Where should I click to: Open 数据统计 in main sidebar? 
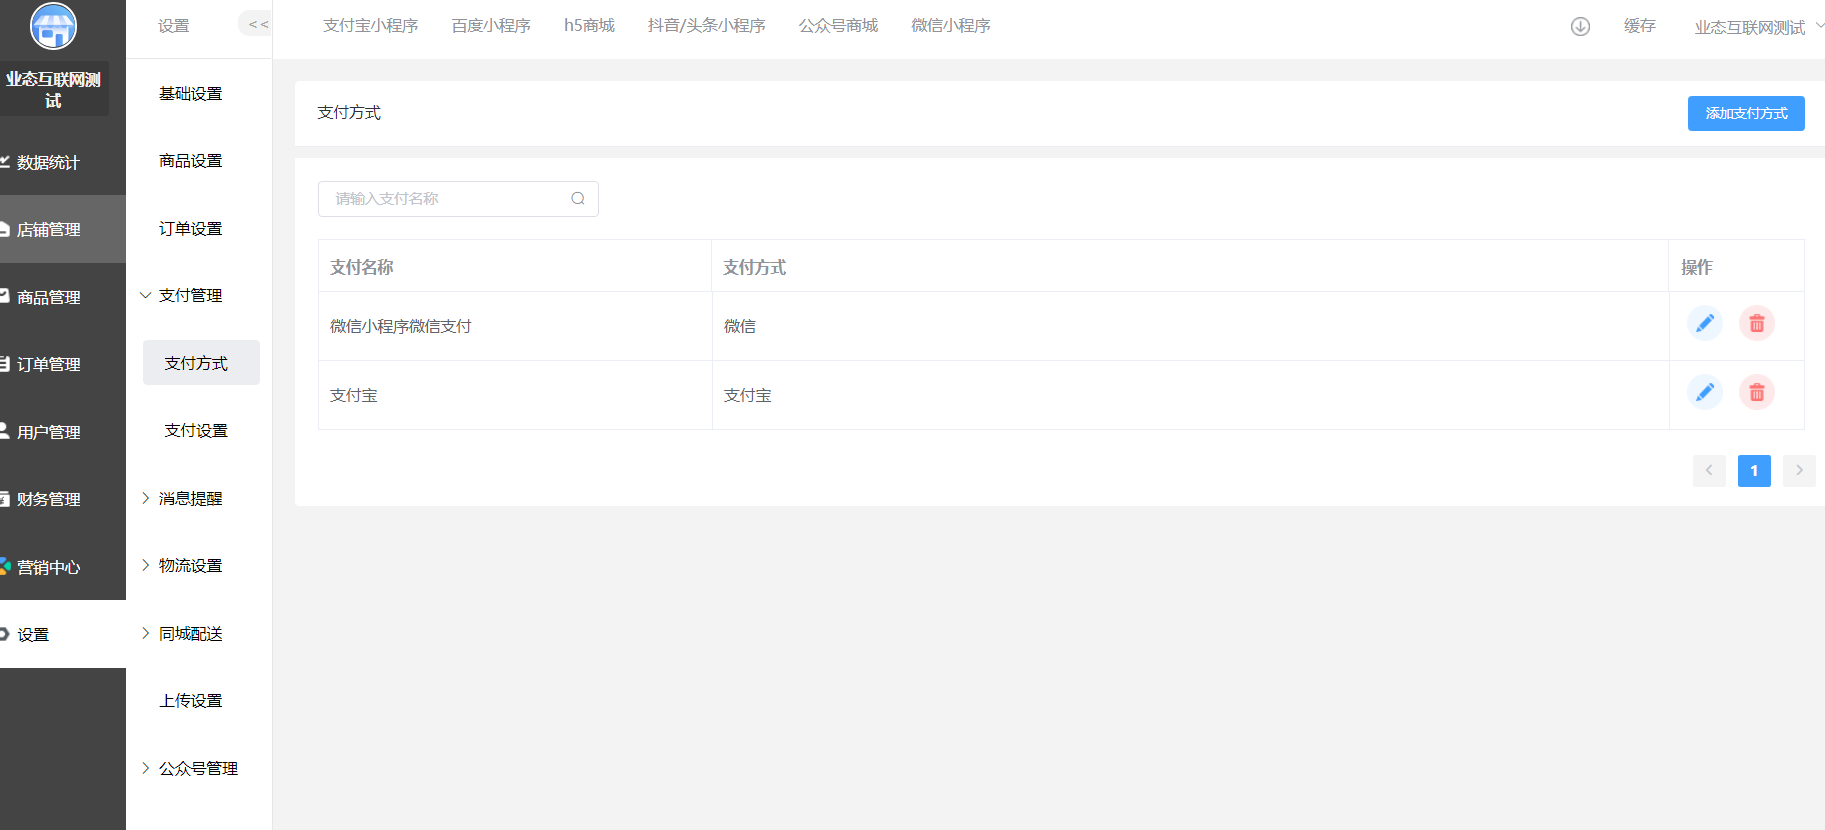pyautogui.click(x=63, y=162)
